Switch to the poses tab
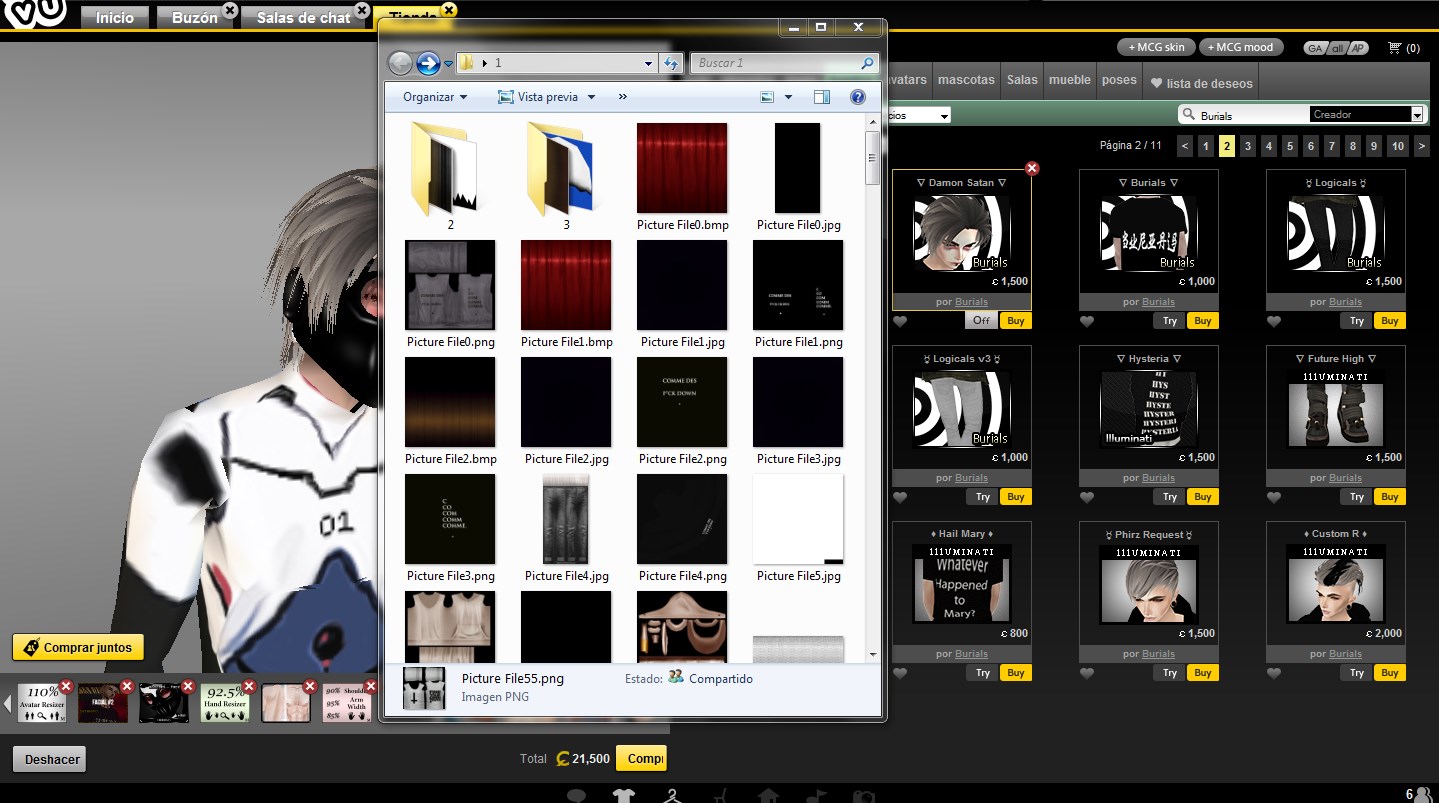Screen dimensions: 1439x803 (1119, 80)
